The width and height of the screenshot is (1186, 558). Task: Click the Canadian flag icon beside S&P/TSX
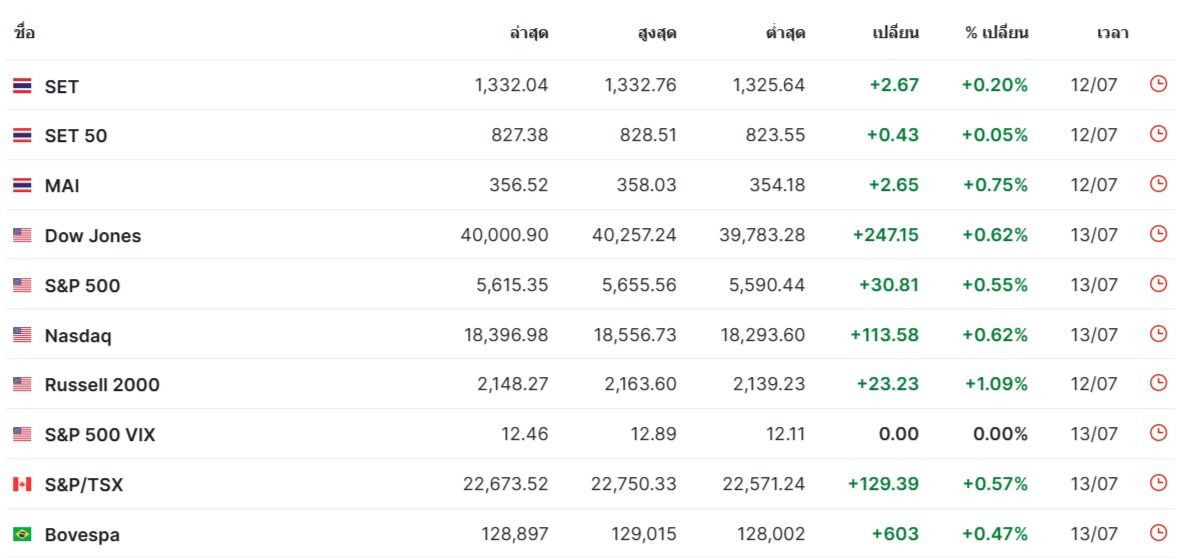pos(22,485)
